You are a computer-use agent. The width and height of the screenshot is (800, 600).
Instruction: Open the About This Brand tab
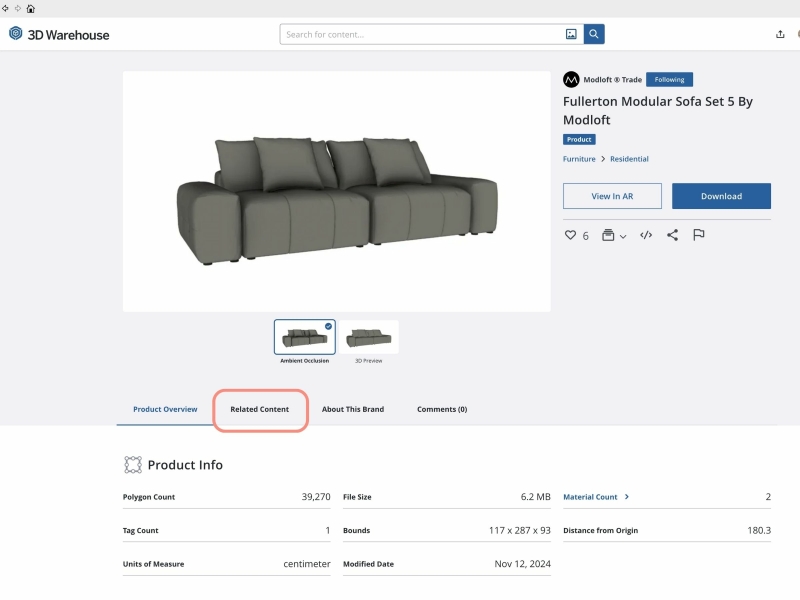[353, 409]
